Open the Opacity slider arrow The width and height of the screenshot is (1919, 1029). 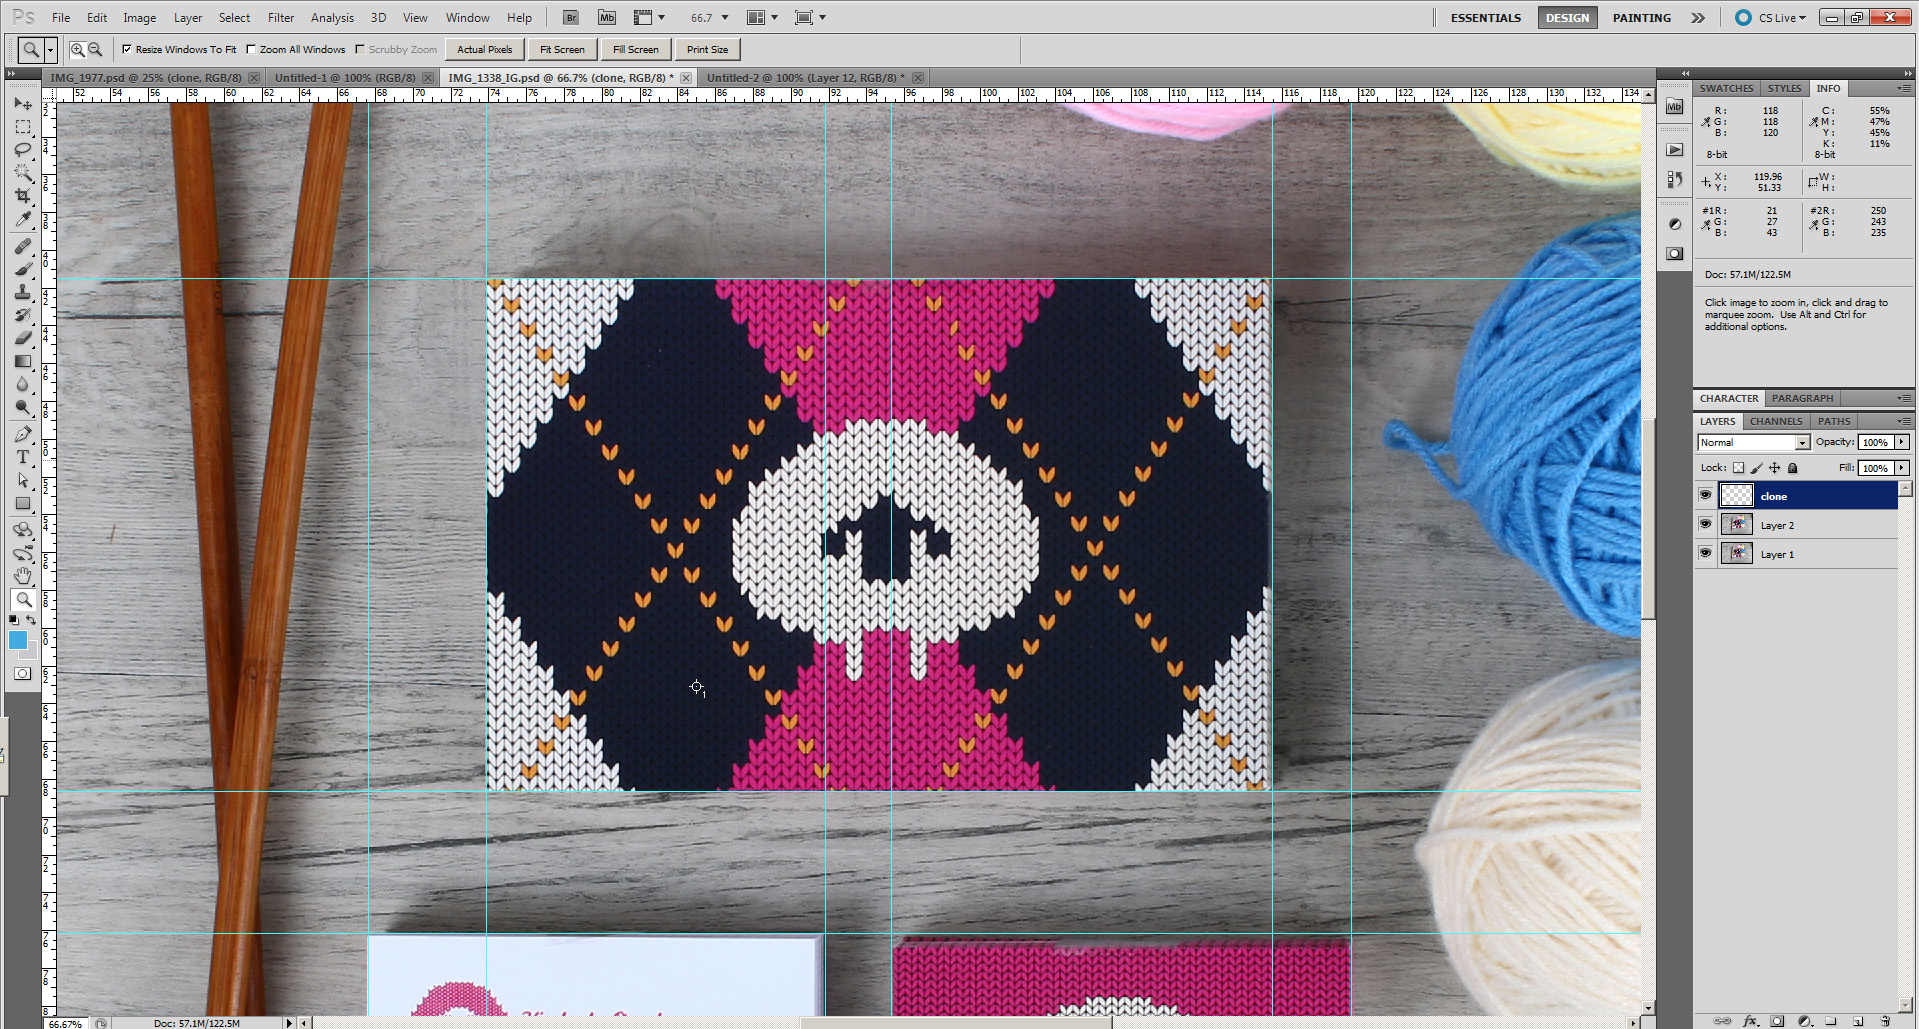click(1901, 442)
